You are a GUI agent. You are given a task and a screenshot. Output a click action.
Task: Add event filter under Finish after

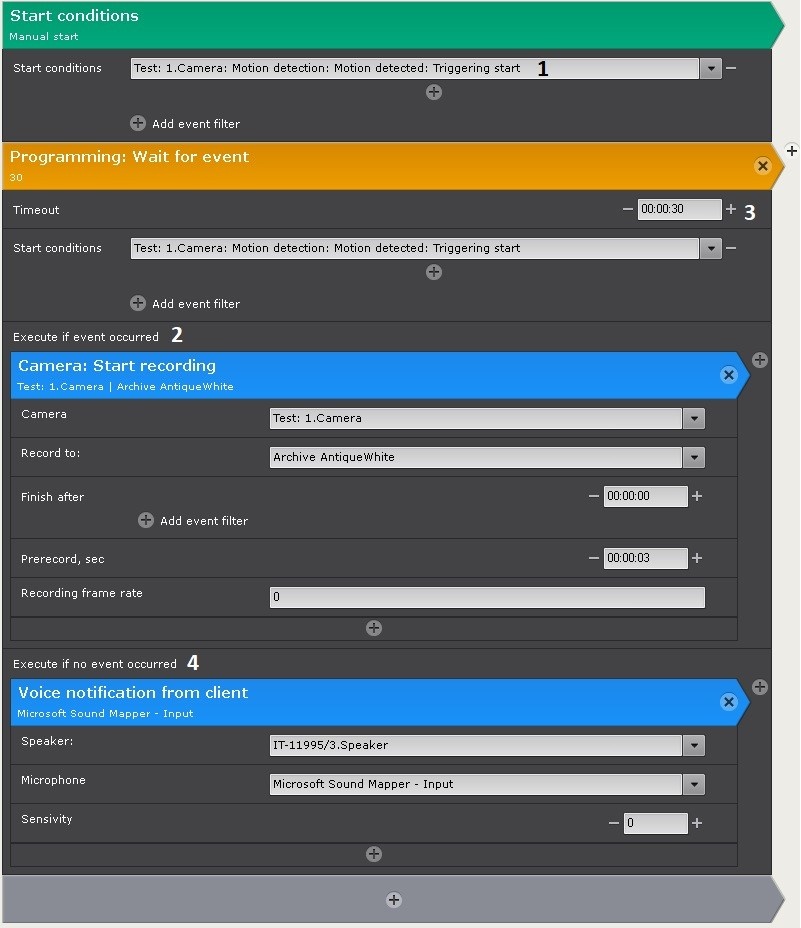(146, 521)
